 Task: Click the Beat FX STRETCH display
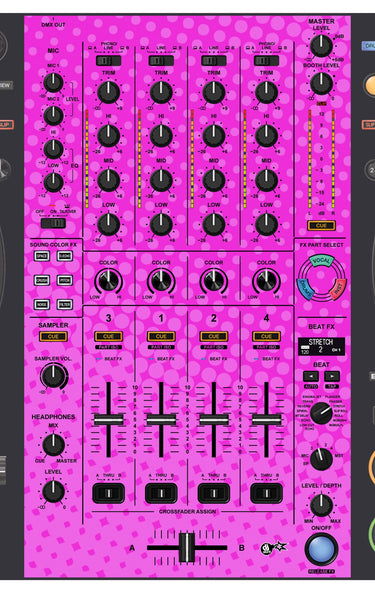point(321,346)
